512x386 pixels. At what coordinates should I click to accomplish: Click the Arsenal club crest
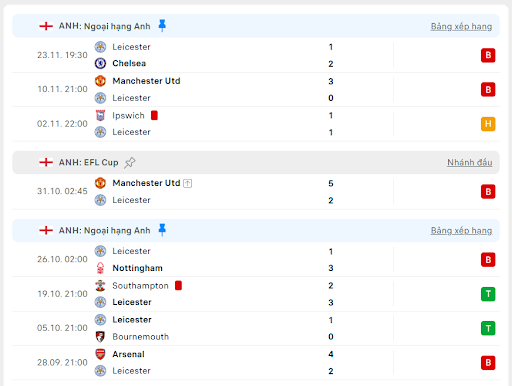(100, 354)
